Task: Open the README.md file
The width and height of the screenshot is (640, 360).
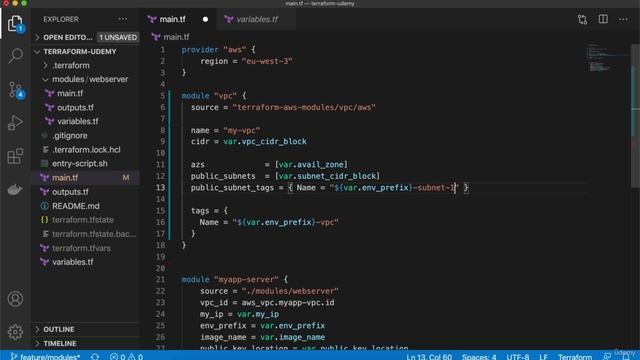Action: tap(76, 206)
